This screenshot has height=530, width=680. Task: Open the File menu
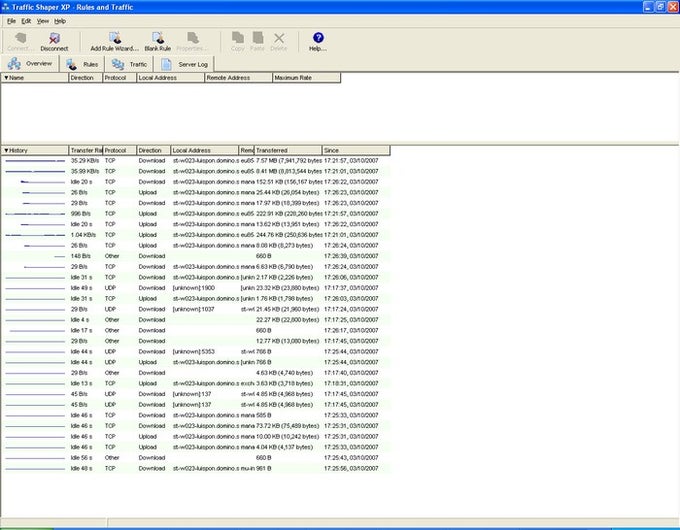(x=11, y=21)
